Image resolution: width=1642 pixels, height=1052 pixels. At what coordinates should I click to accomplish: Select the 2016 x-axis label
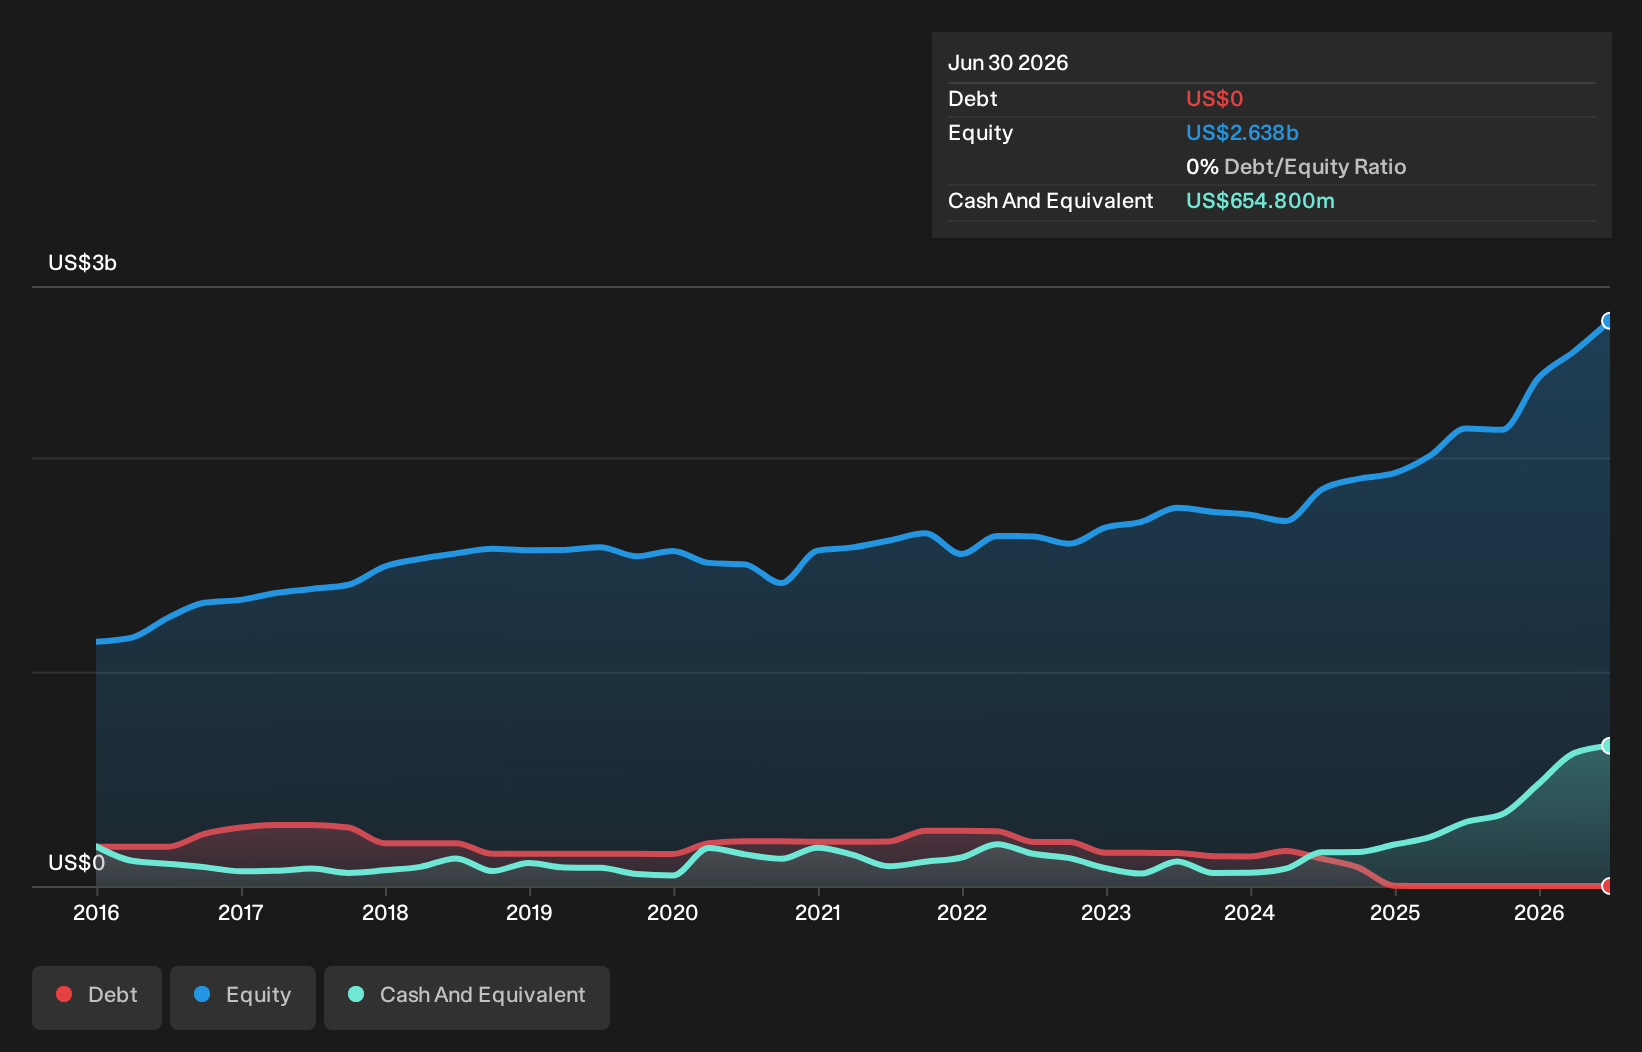coord(96,913)
